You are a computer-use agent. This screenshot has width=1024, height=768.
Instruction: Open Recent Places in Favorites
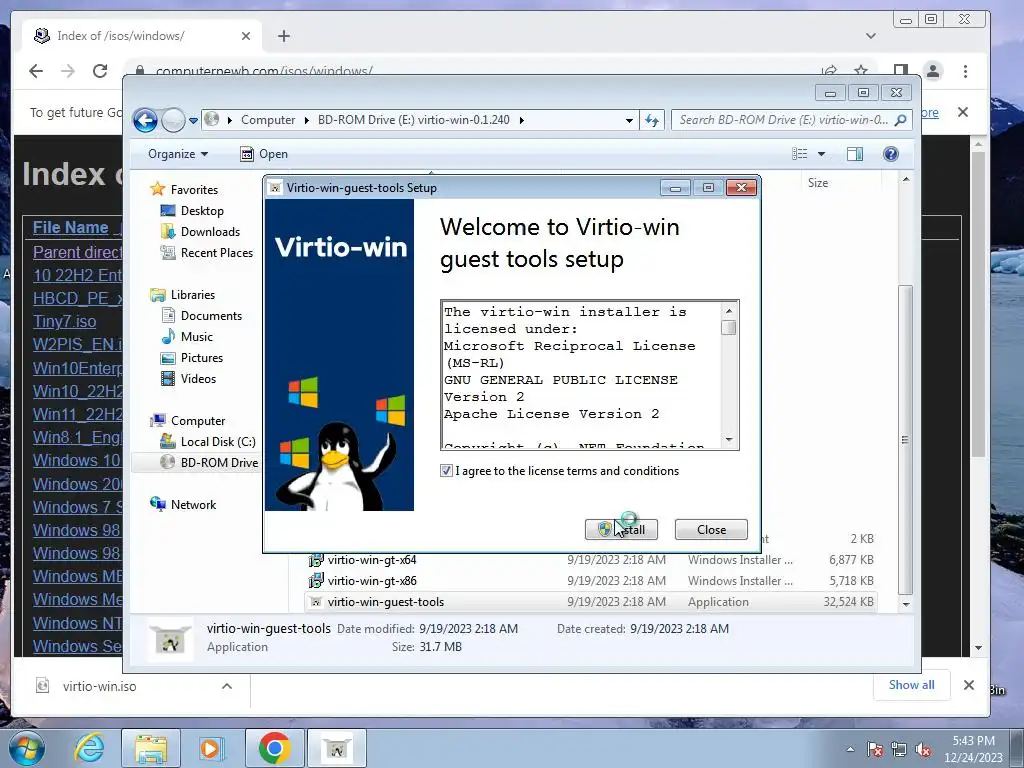click(x=216, y=253)
